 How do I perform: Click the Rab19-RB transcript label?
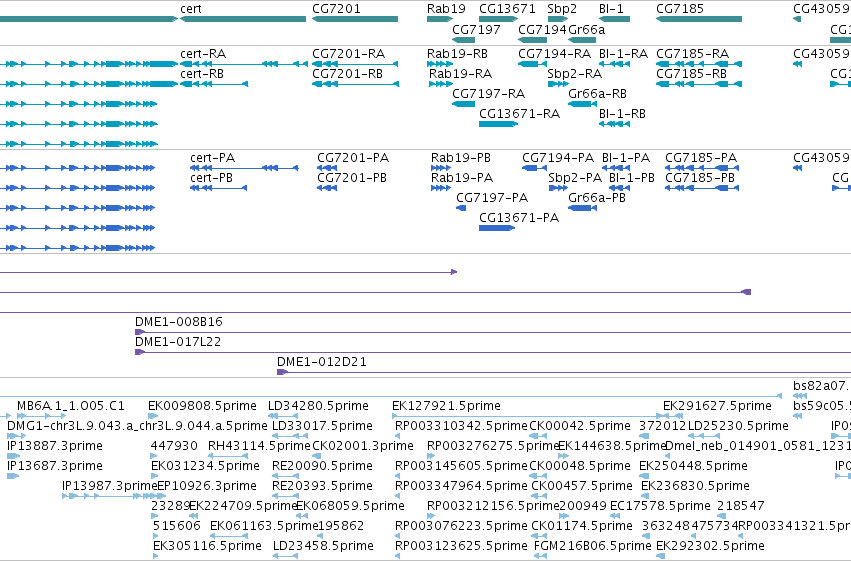coord(457,54)
